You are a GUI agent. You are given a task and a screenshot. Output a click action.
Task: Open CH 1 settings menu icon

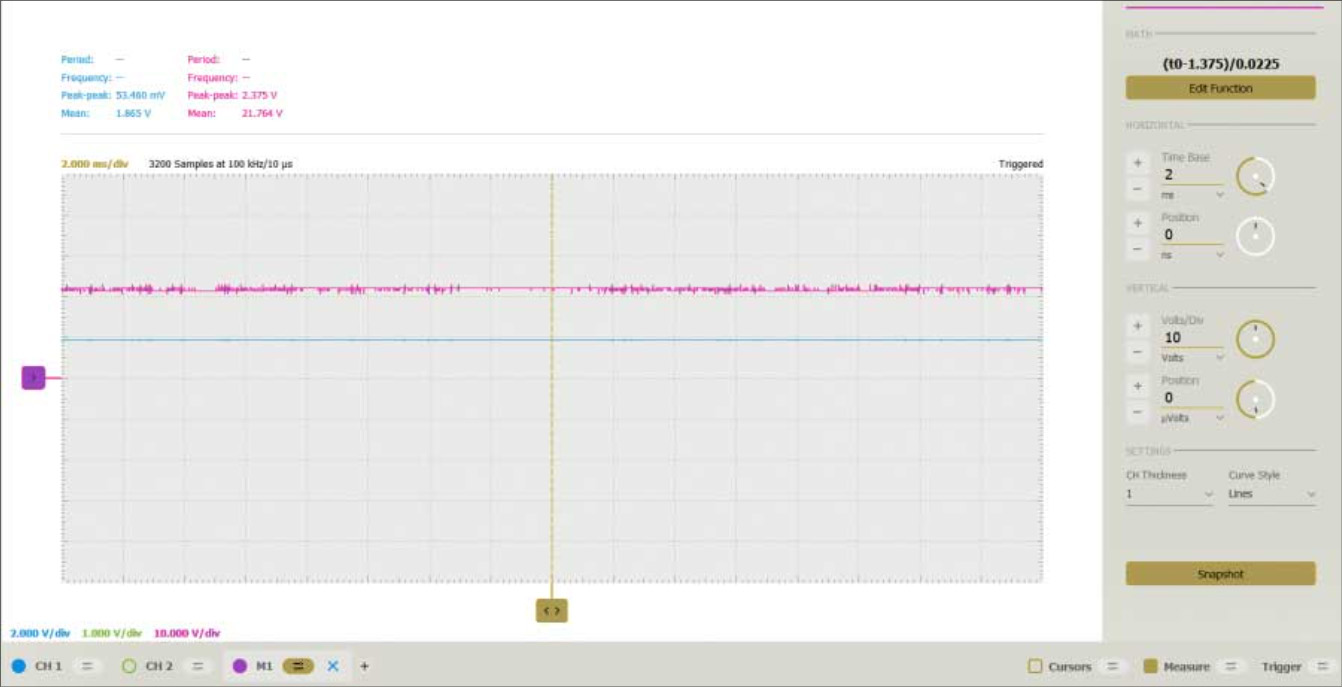[87, 666]
